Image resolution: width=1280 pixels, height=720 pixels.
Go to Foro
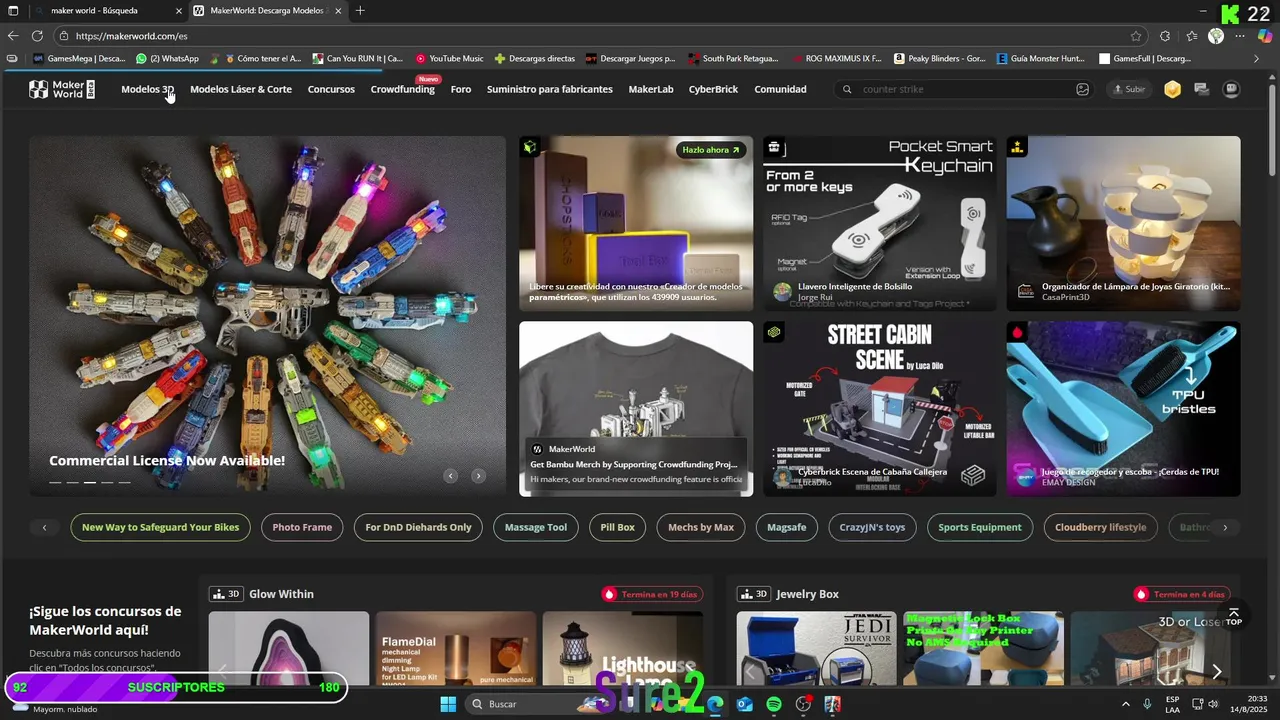[x=461, y=89]
